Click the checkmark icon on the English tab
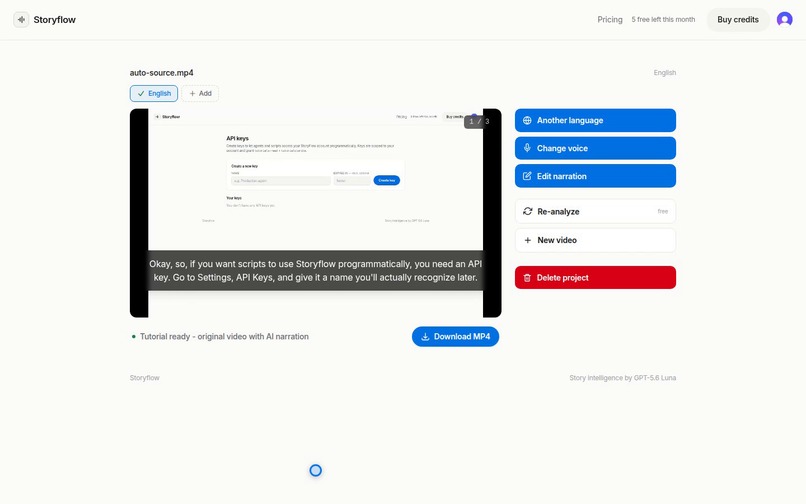The image size is (806, 504). 141,94
